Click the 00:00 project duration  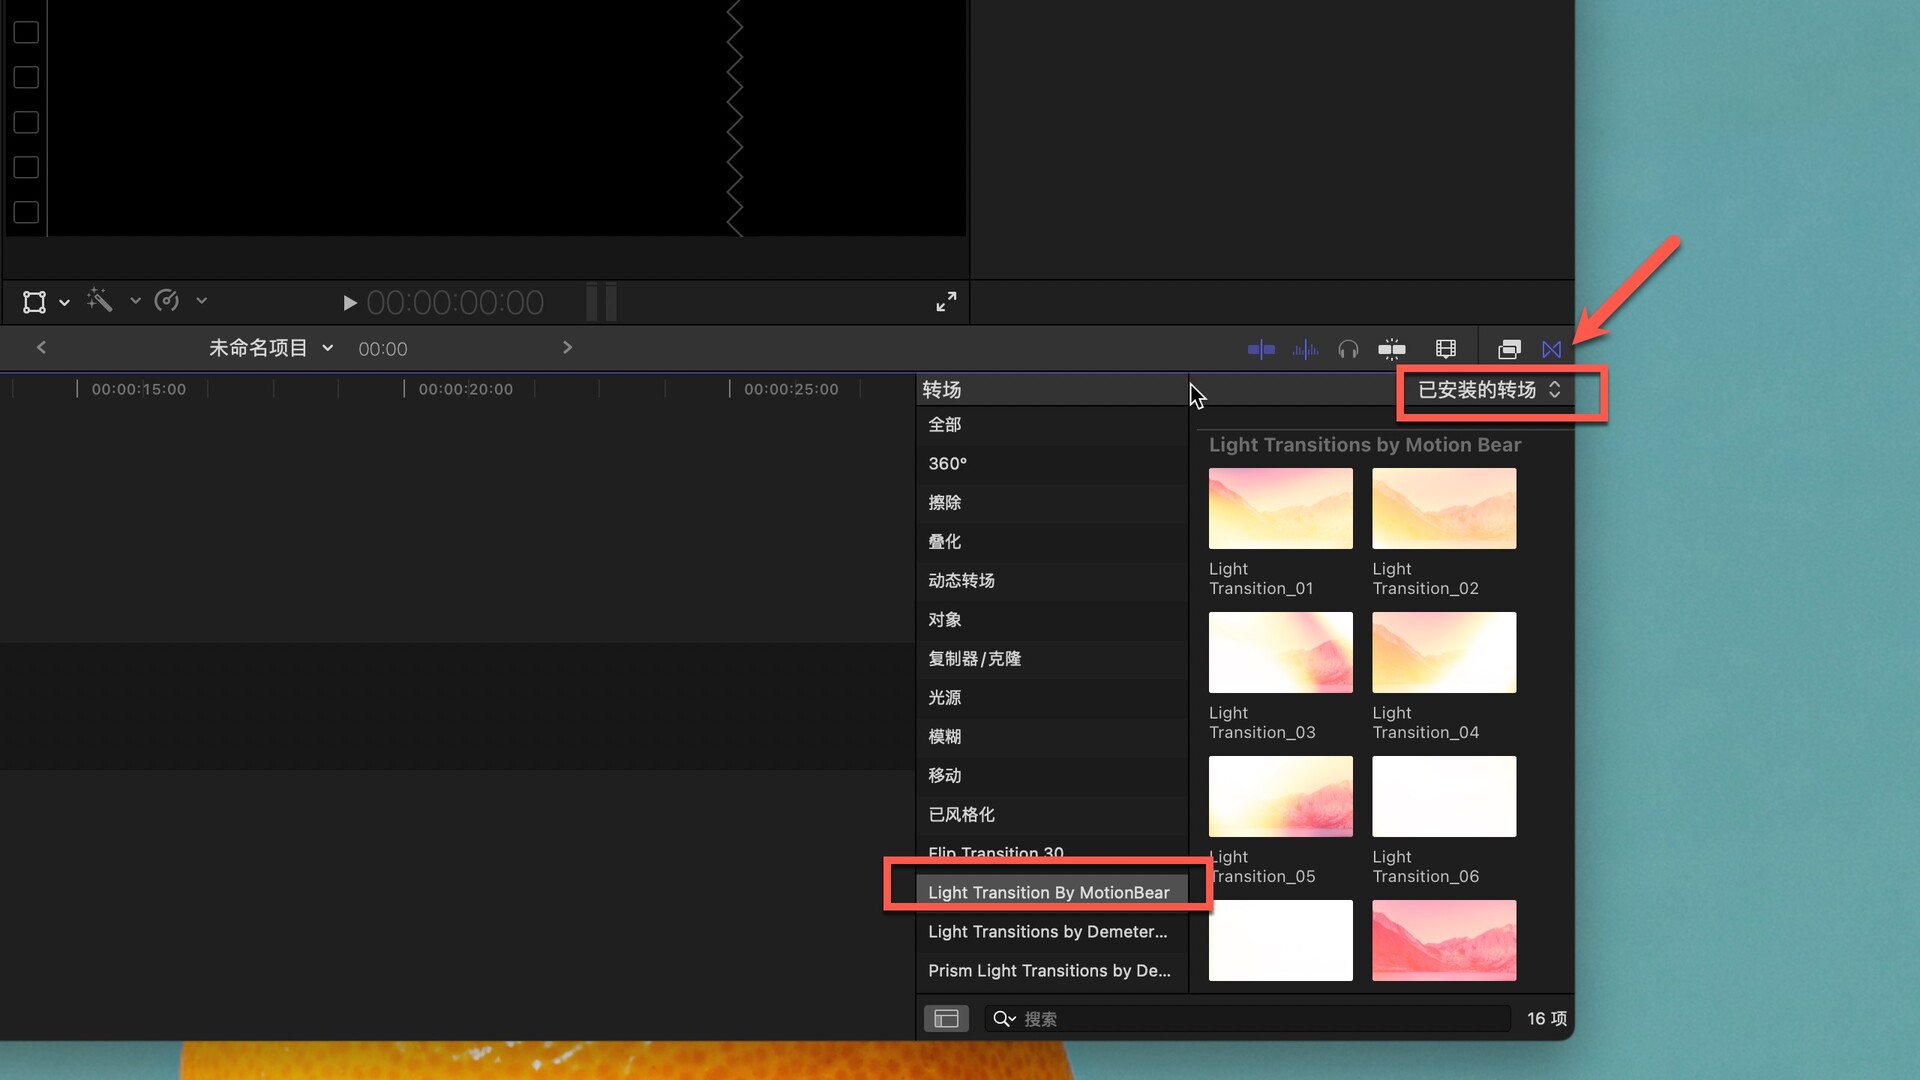(383, 349)
